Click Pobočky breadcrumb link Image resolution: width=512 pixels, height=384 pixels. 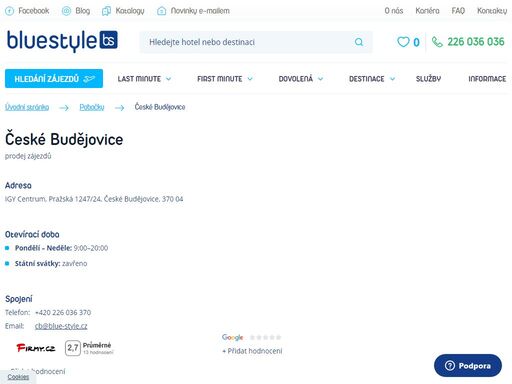92,107
